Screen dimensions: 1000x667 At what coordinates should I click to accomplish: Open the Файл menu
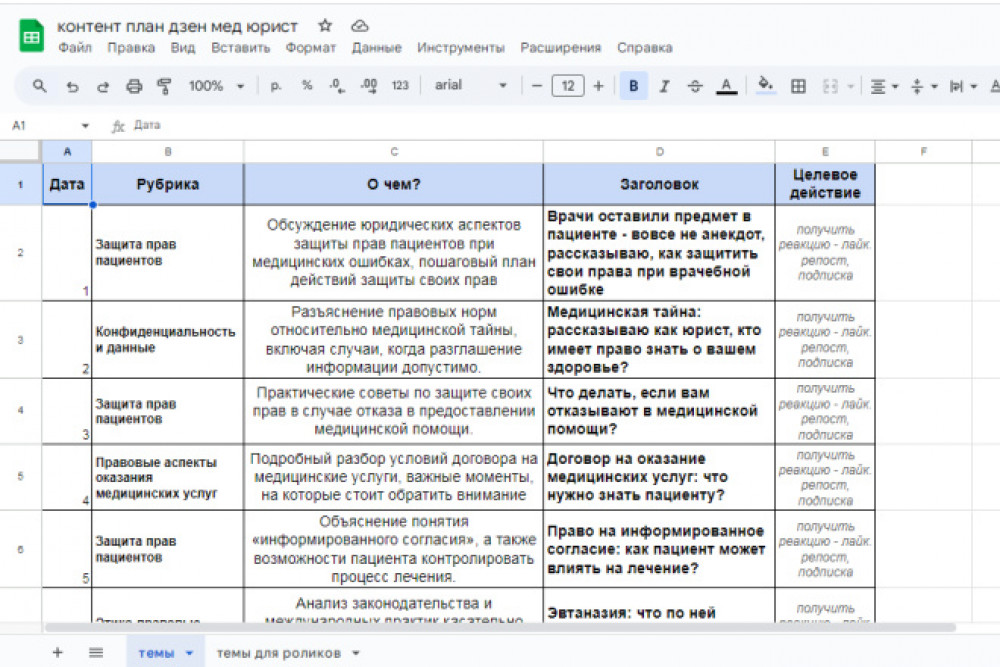tap(75, 48)
